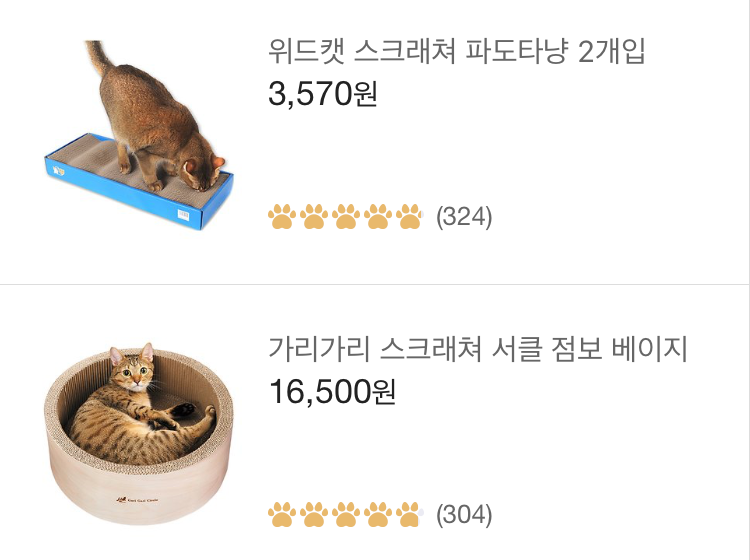Click first paw rating icon for 위드캣 스크래쳐

pyautogui.click(x=281, y=216)
